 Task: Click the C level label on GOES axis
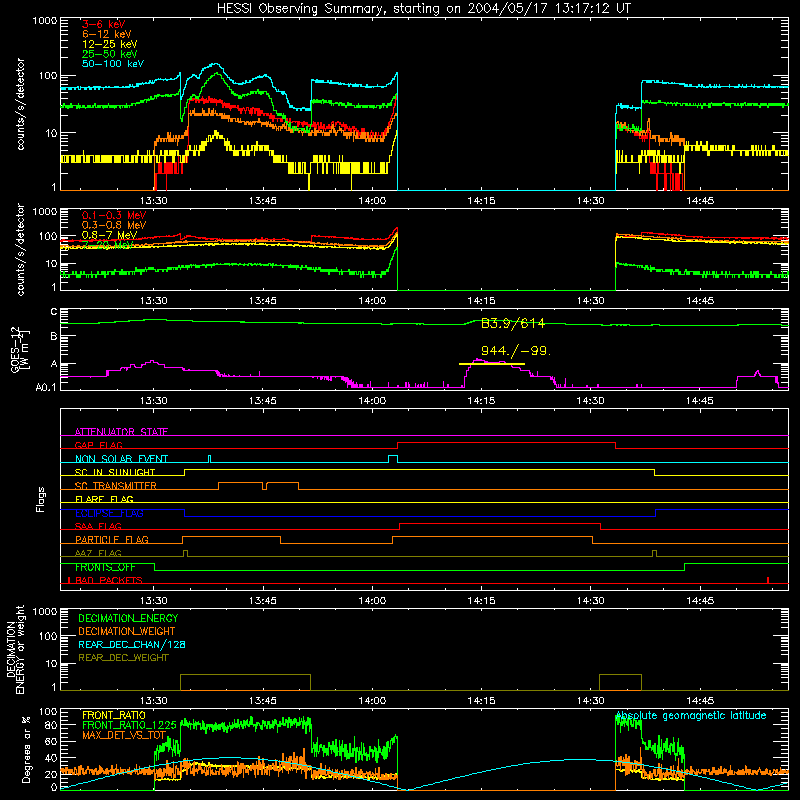(x=54, y=312)
